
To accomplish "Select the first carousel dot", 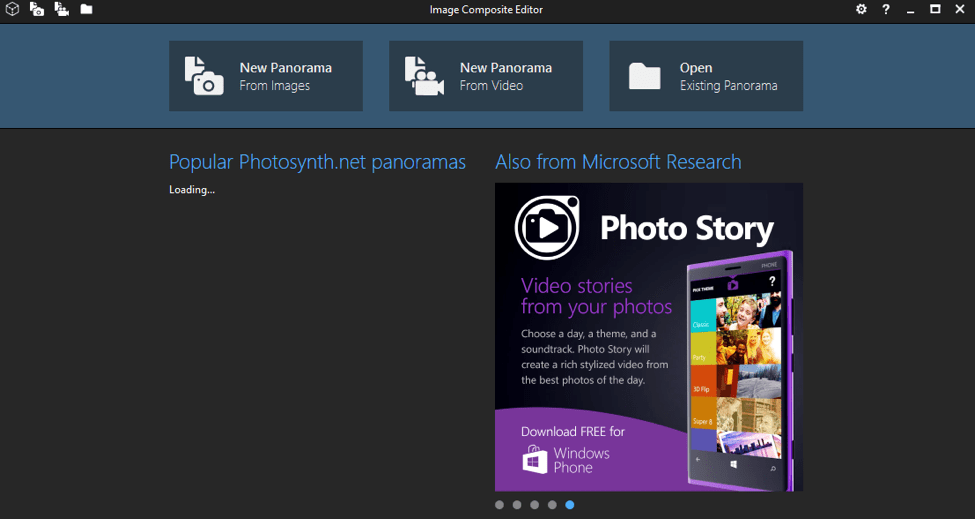I will coord(499,505).
